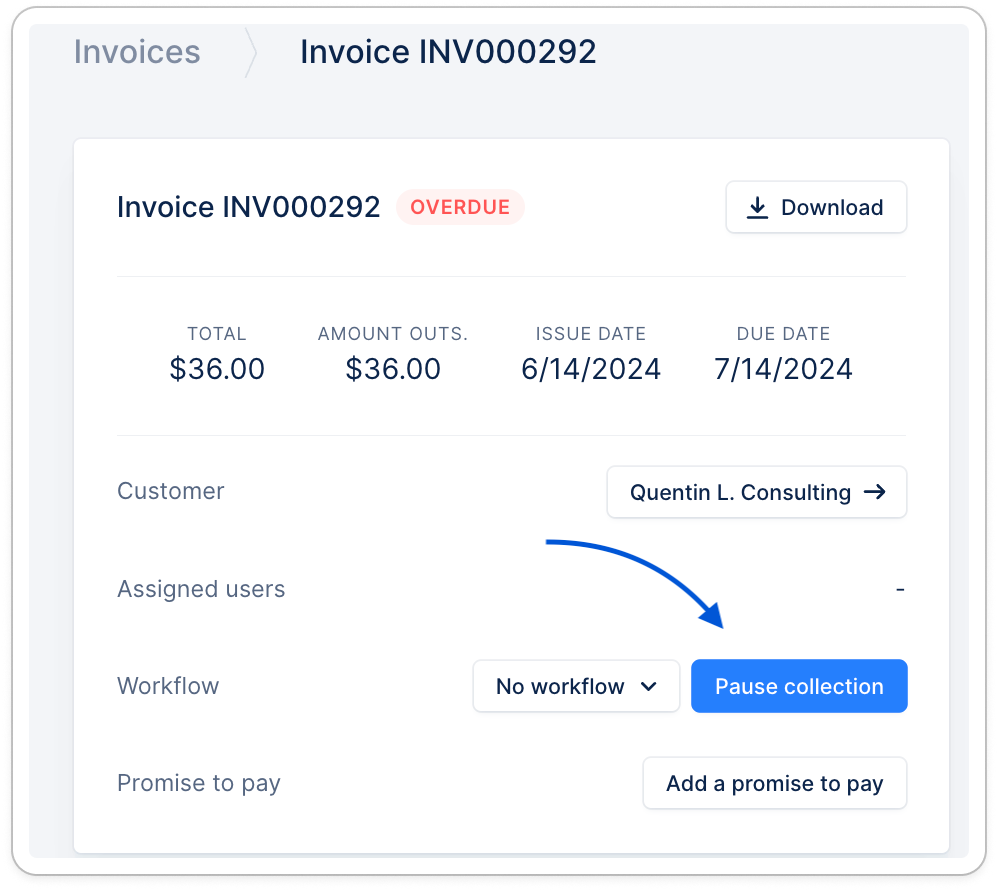Click the download arrow icon
Viewport: 997px width, 890px height.
pos(758,208)
